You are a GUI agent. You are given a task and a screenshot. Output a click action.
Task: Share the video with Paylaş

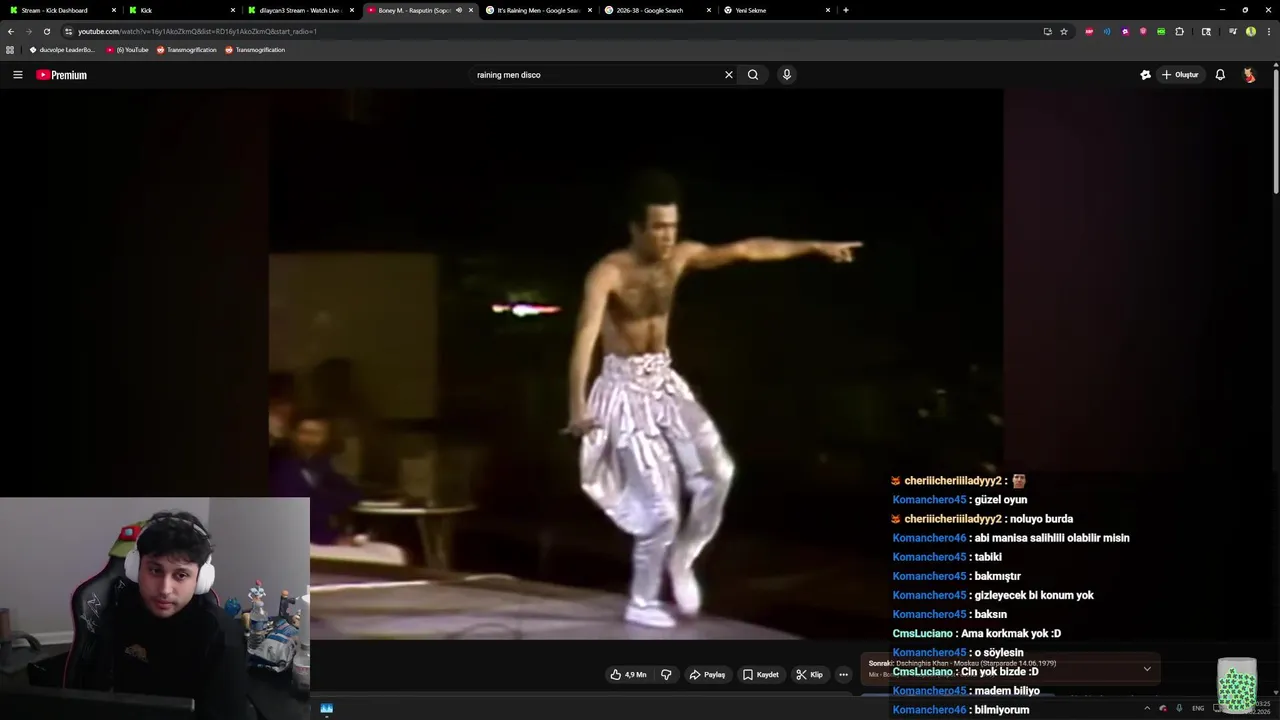(x=707, y=675)
